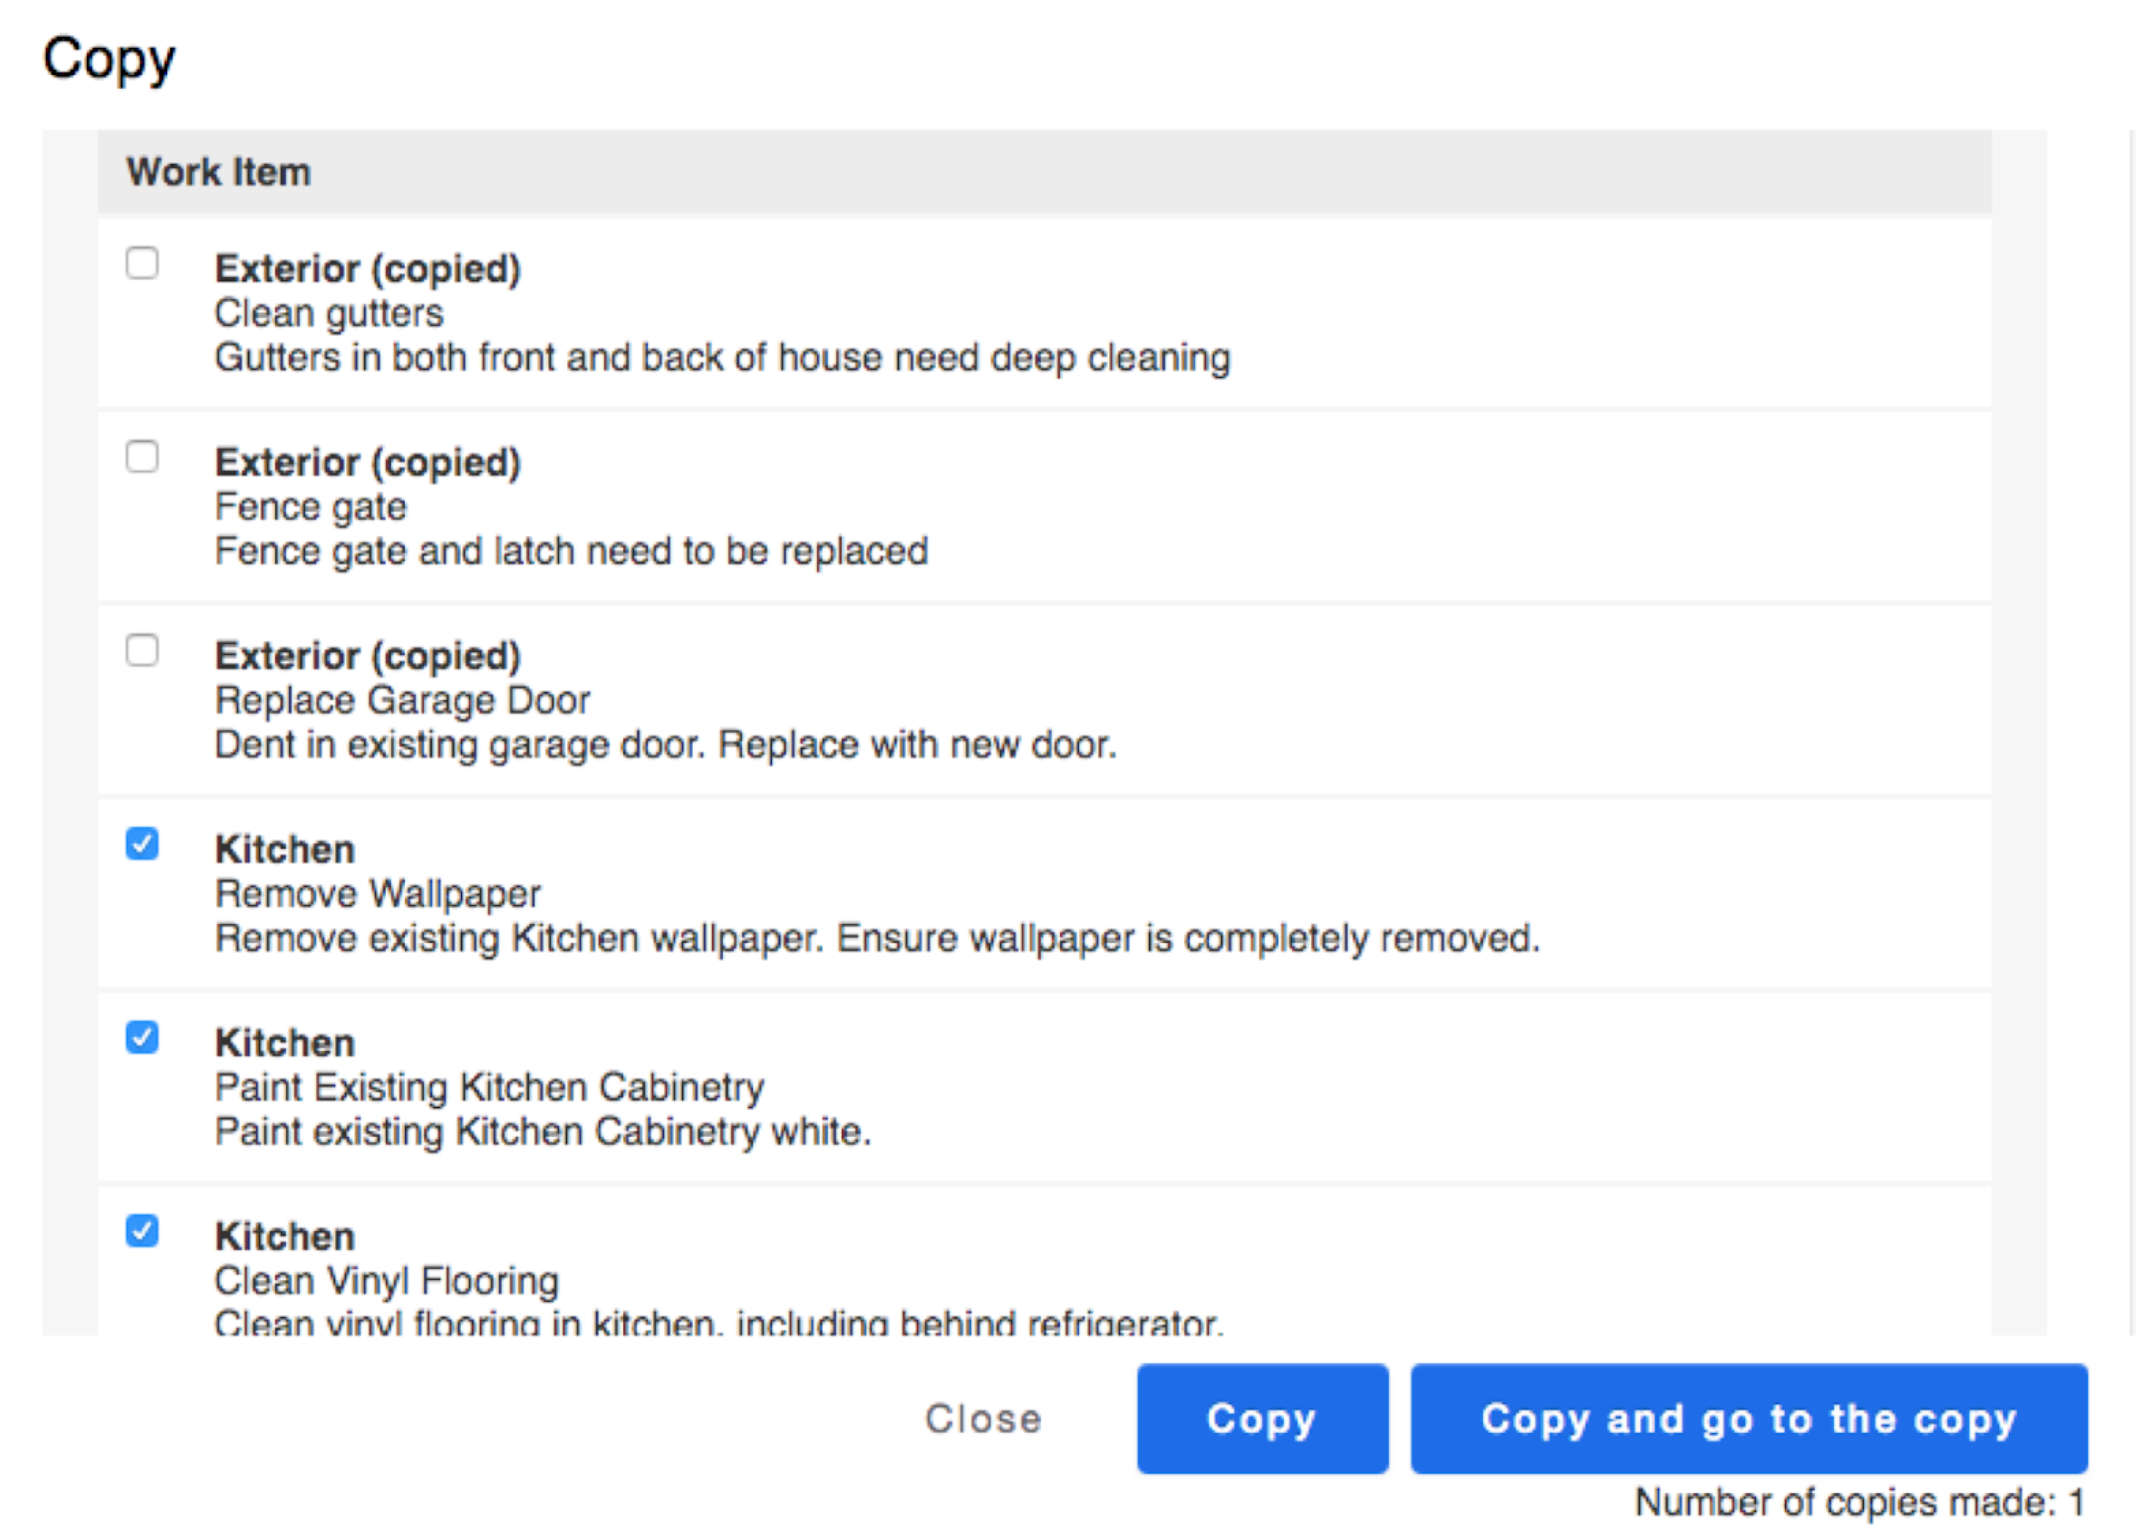Screen dimensions: 2136x1534
Task: Click the 'Dent in existing garage door' description
Action: (x=665, y=745)
